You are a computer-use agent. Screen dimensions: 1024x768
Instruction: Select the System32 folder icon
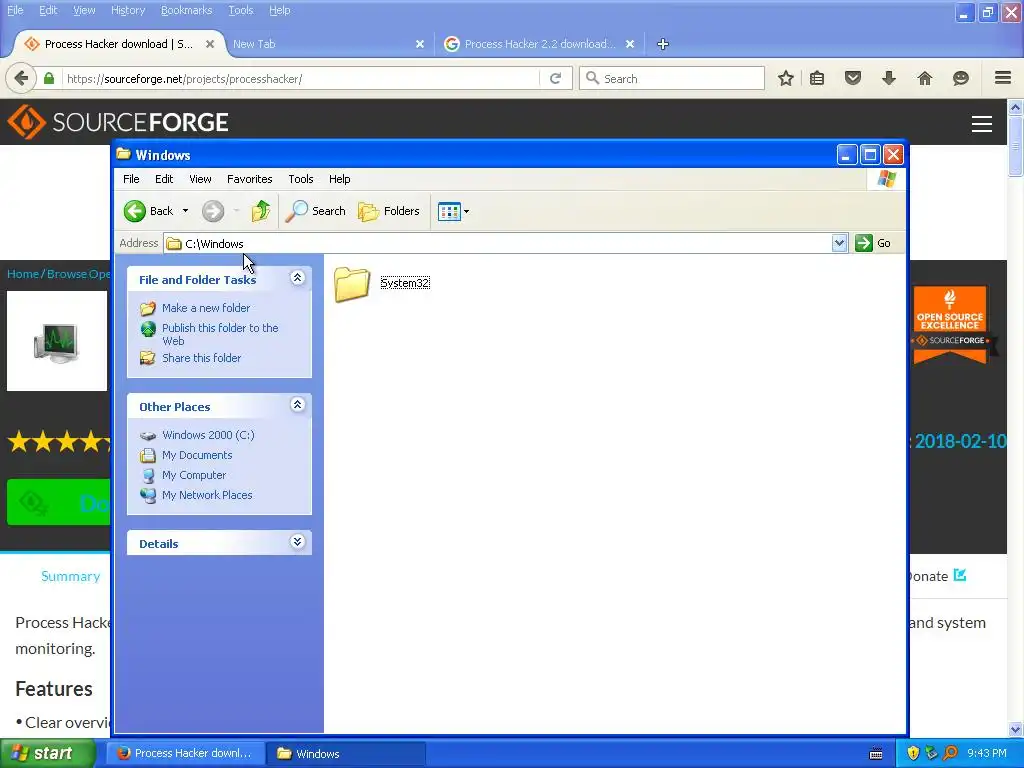pyautogui.click(x=352, y=284)
